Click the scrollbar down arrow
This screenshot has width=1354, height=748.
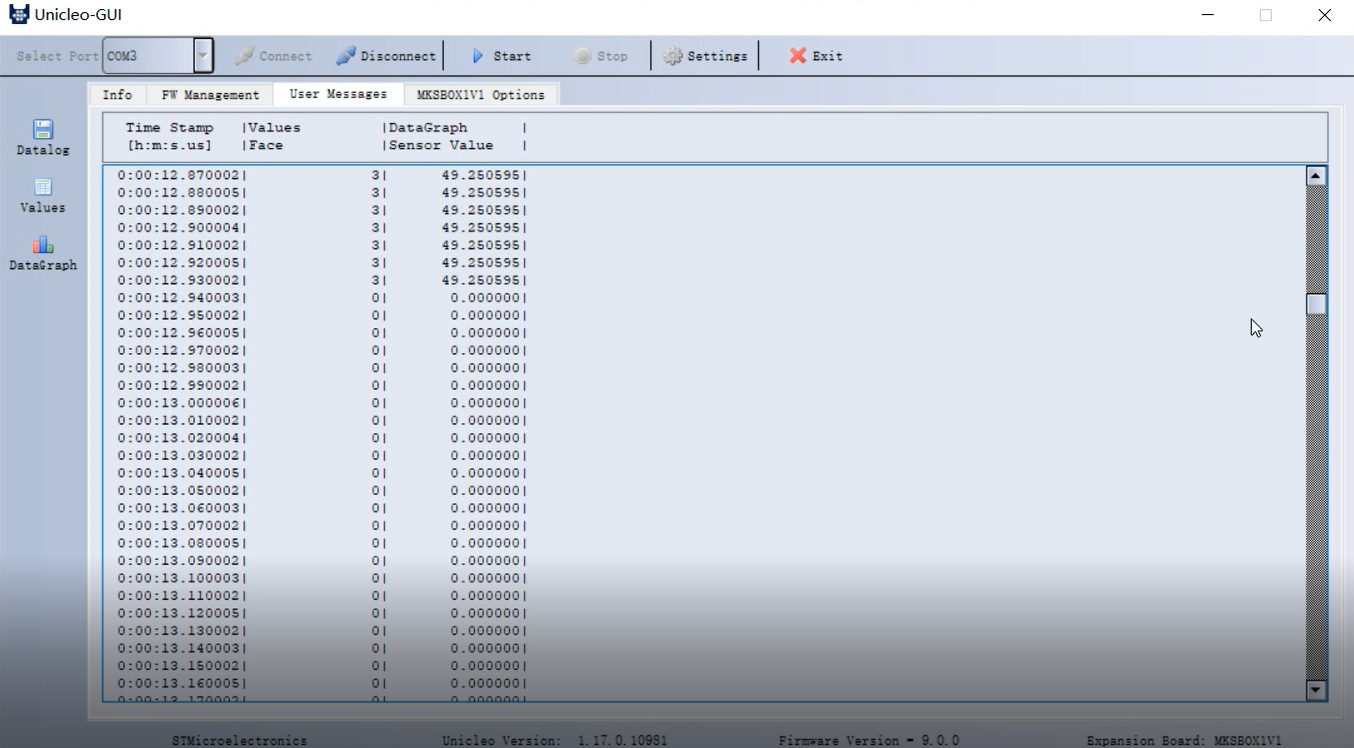pyautogui.click(x=1316, y=690)
